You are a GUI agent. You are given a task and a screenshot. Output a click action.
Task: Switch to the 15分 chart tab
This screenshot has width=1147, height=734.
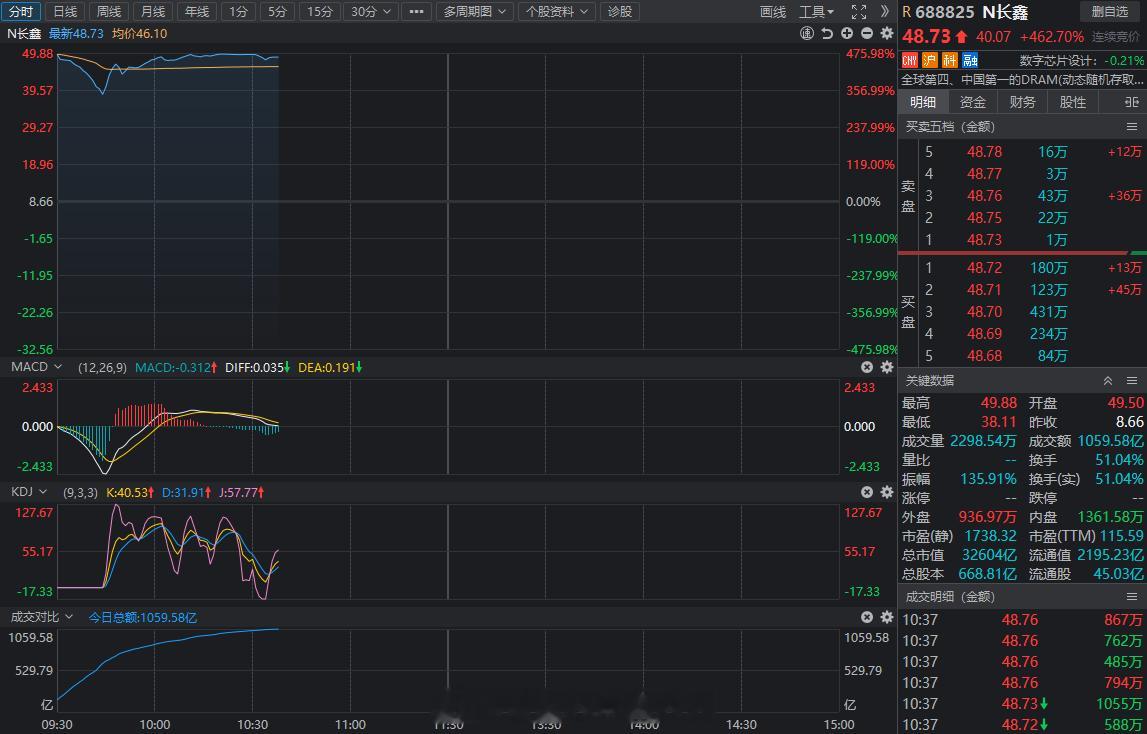[320, 12]
